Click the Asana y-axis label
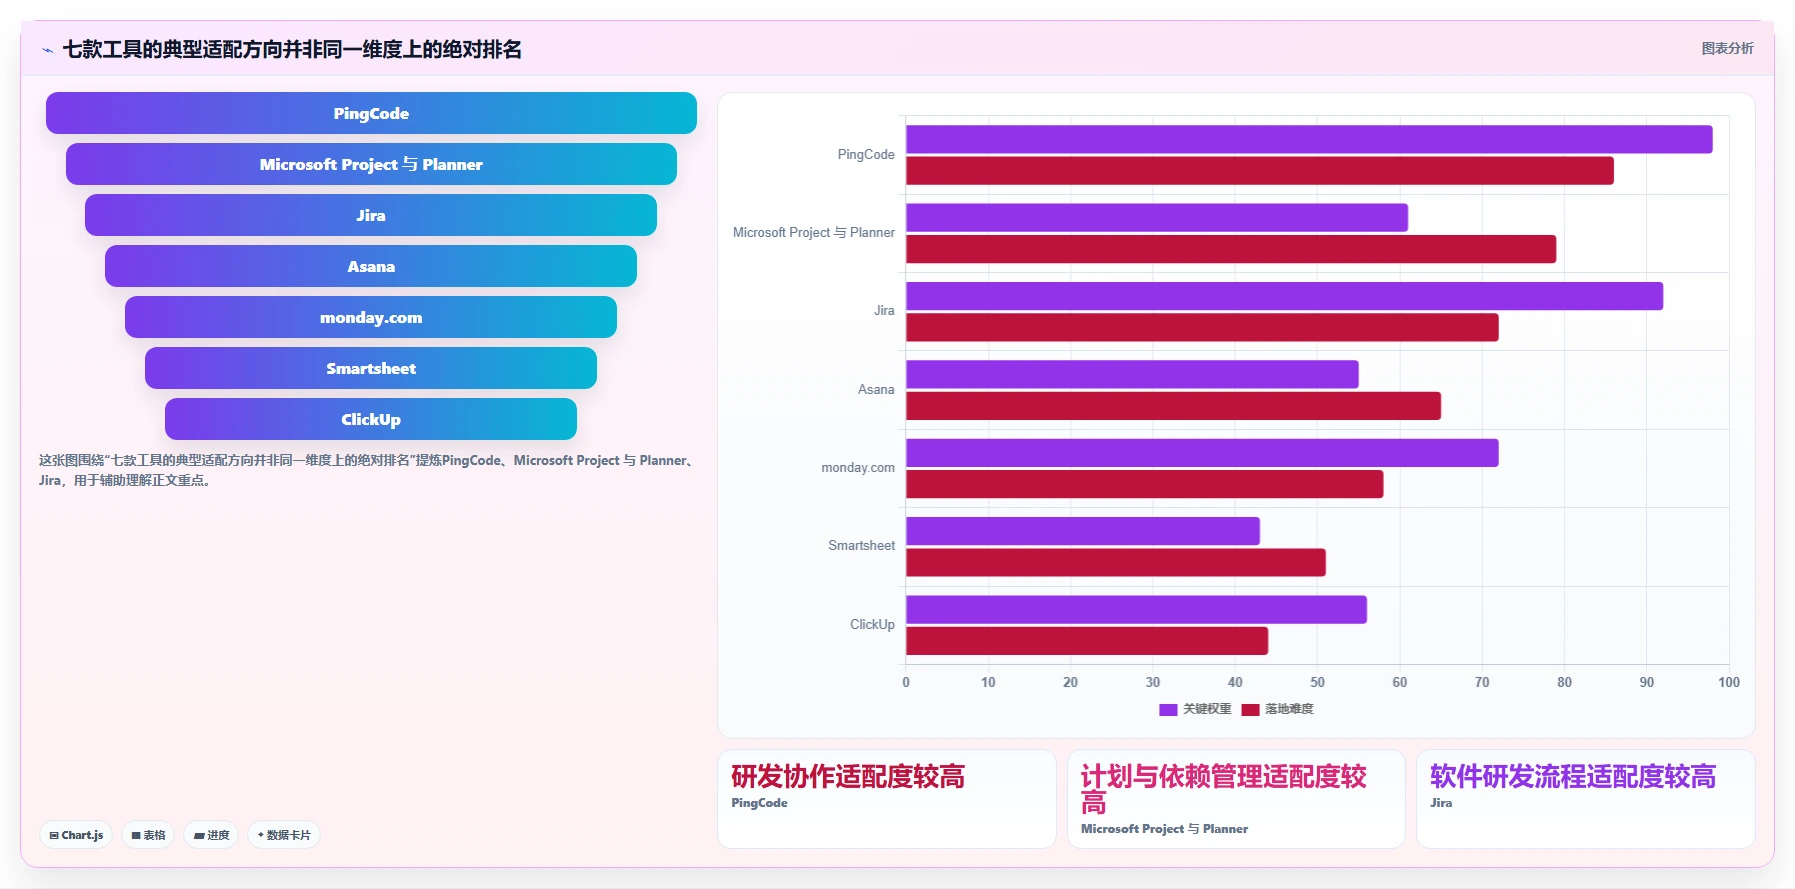Image resolution: width=1795 pixels, height=889 pixels. [x=876, y=390]
